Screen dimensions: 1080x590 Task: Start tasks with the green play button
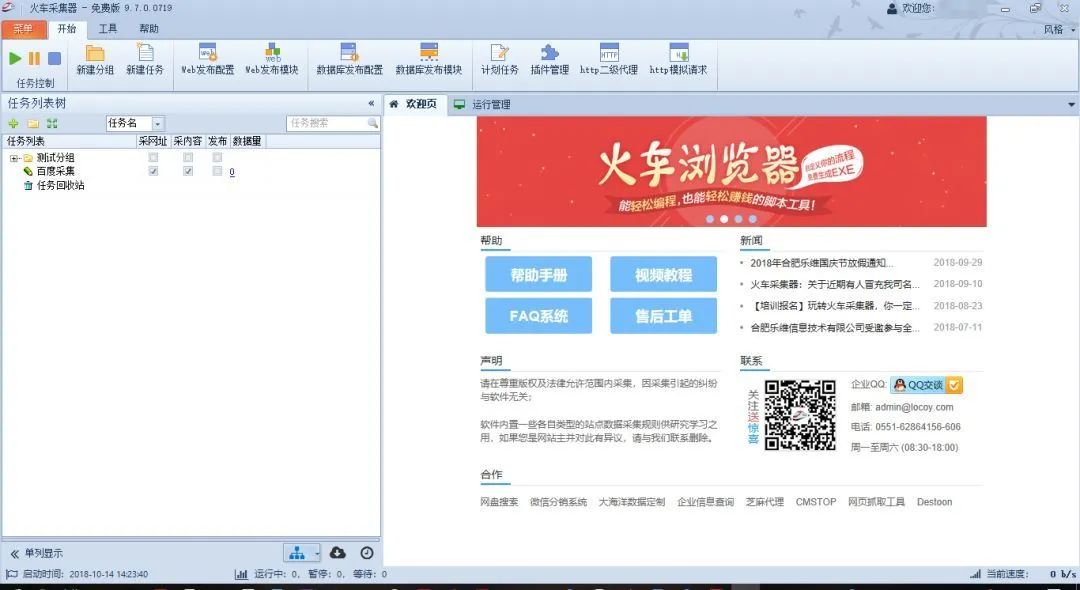click(15, 59)
